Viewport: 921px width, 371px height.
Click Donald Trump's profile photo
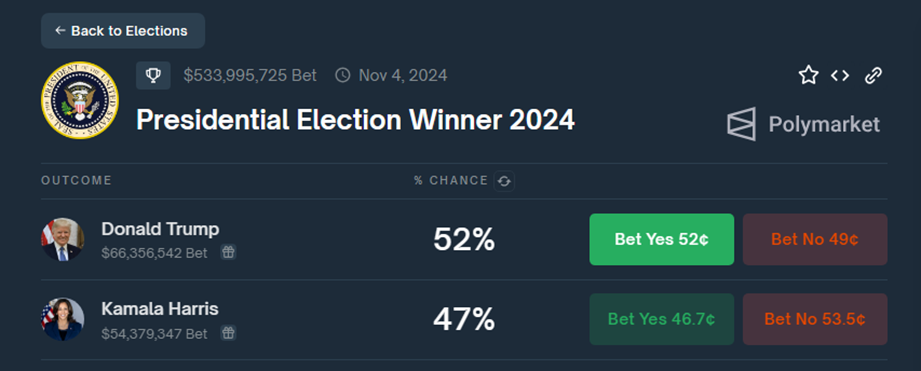(x=63, y=240)
